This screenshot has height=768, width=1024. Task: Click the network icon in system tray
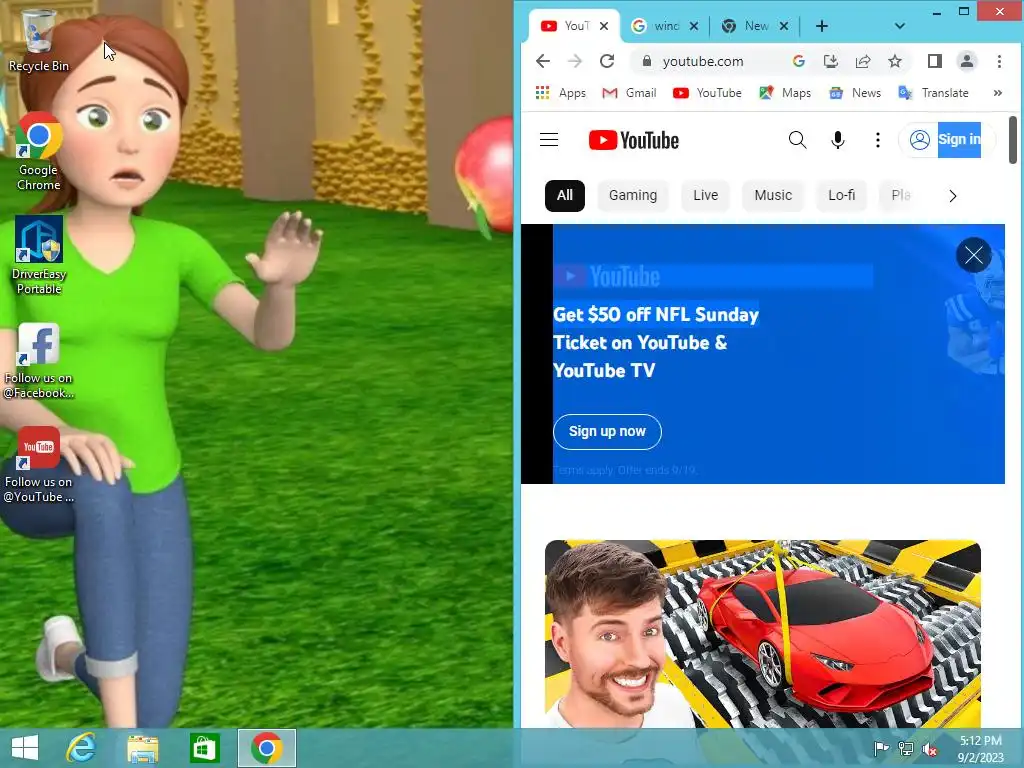906,749
